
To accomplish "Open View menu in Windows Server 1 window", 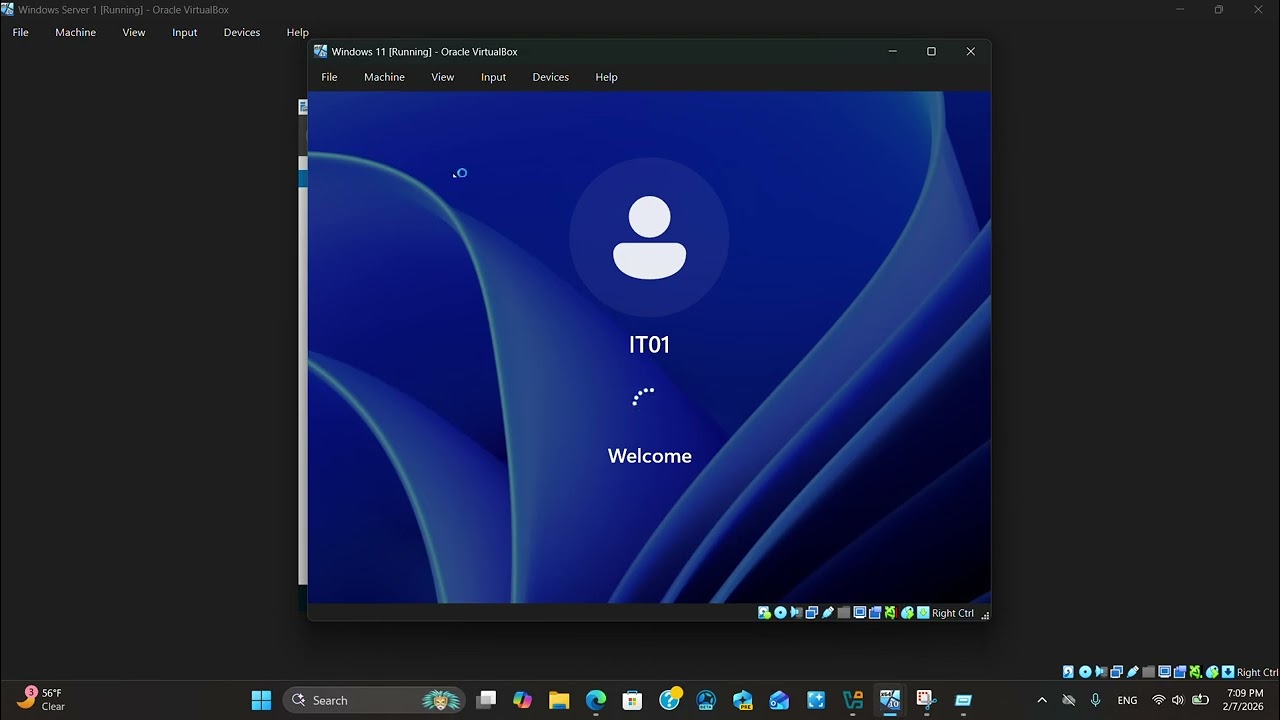I will coord(134,32).
